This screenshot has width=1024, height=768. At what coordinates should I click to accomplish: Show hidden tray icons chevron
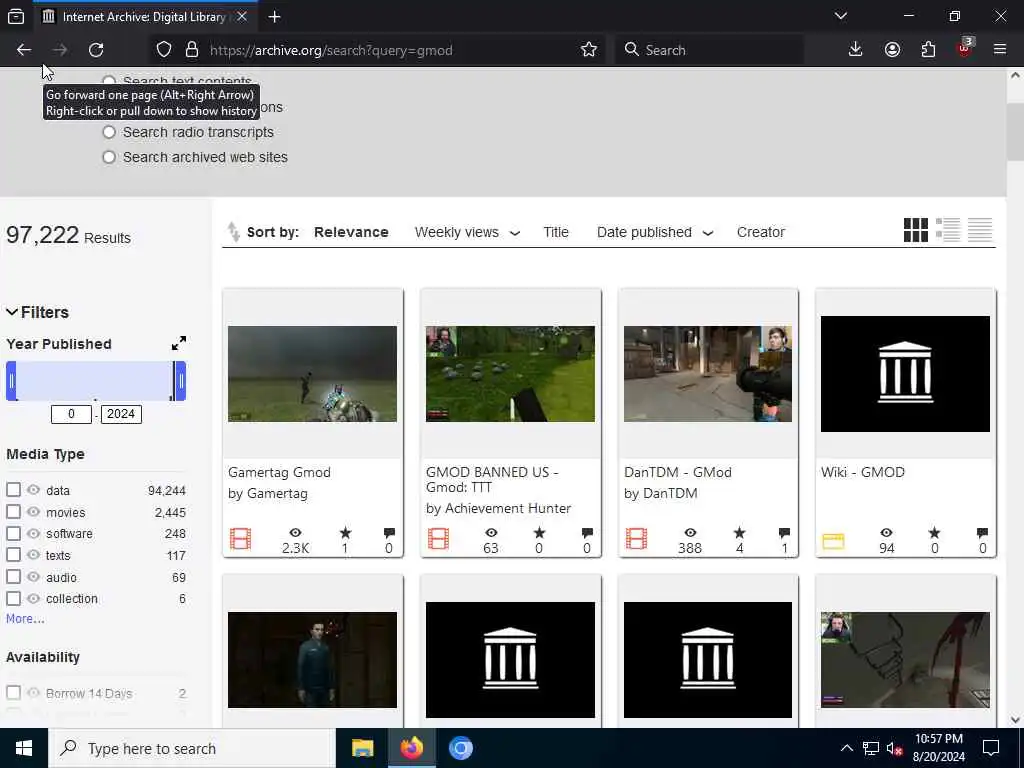pos(846,748)
